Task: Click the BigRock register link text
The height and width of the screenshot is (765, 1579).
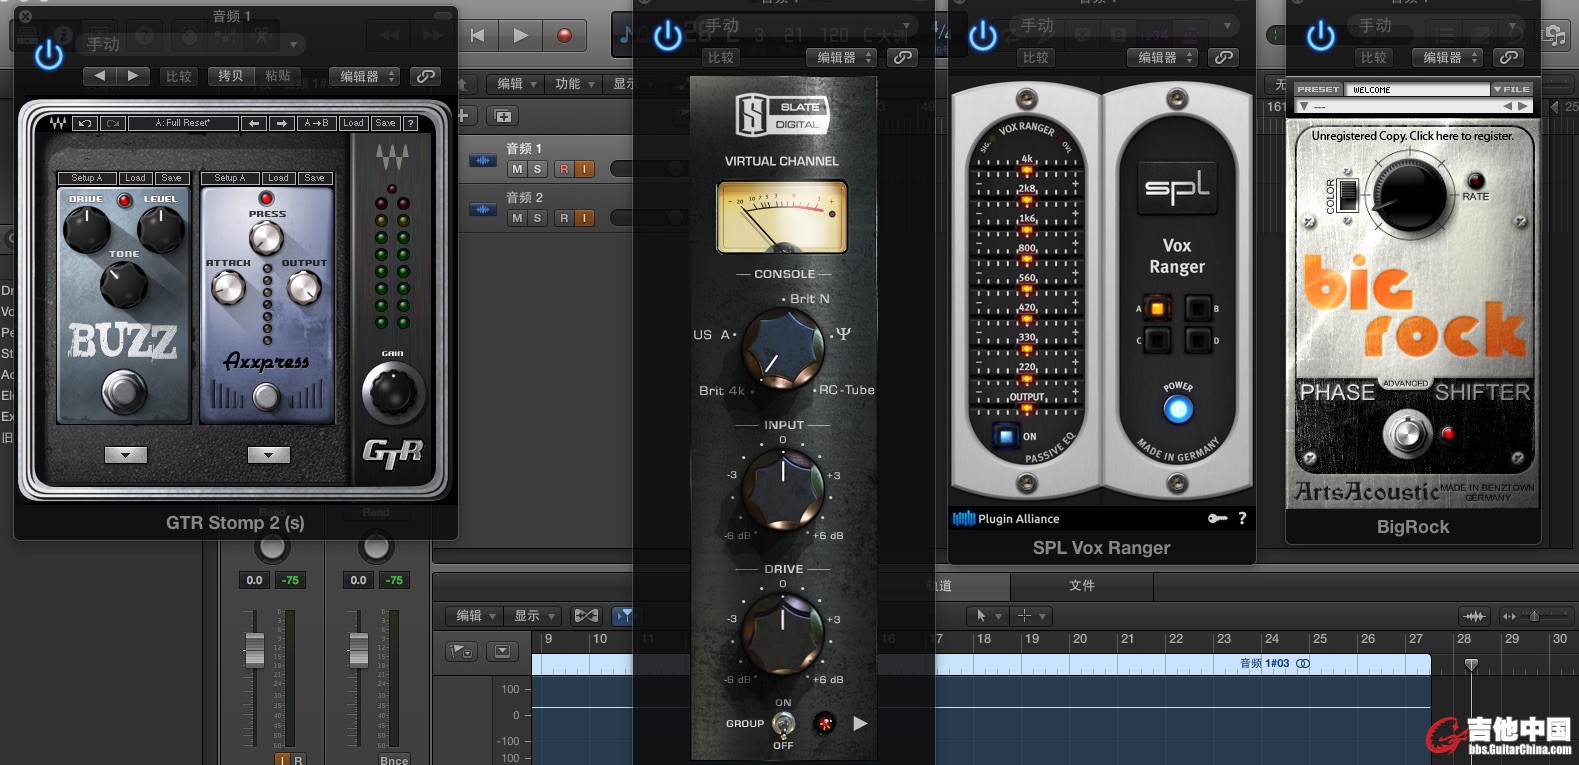Action: click(x=1412, y=136)
